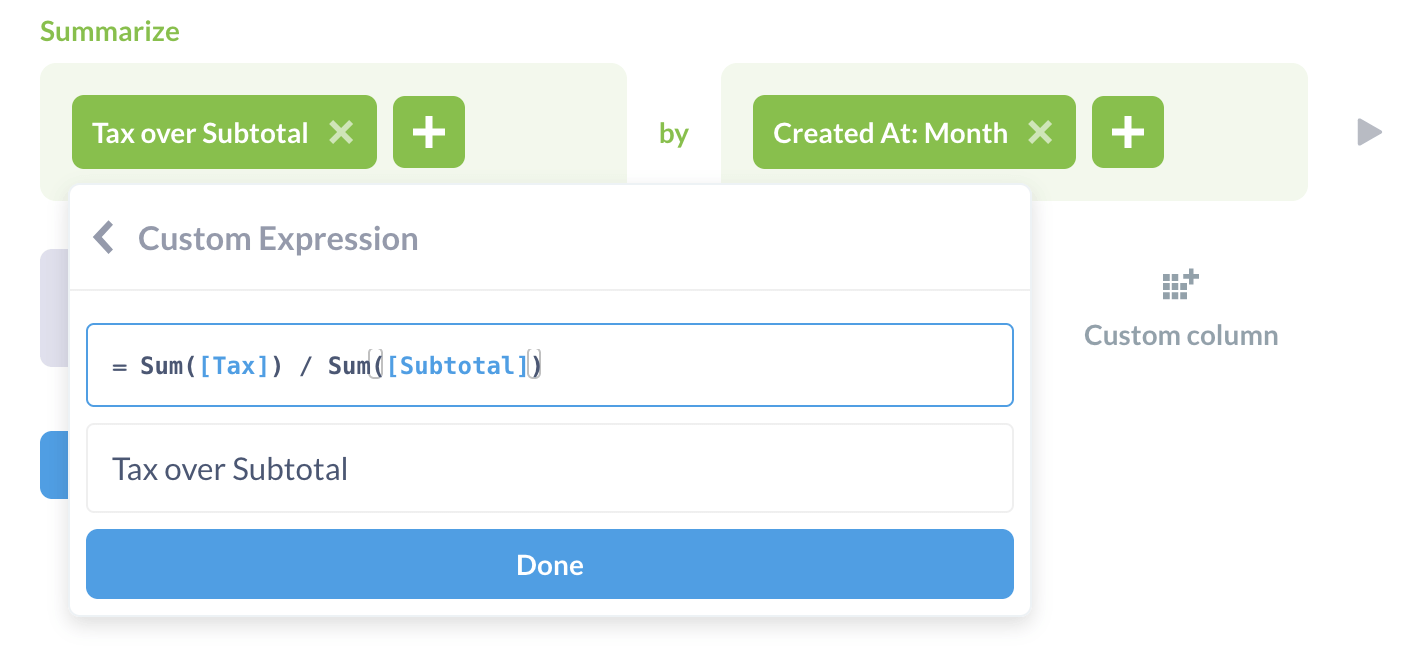Remove the Created At: Month grouping

pyautogui.click(x=1040, y=133)
